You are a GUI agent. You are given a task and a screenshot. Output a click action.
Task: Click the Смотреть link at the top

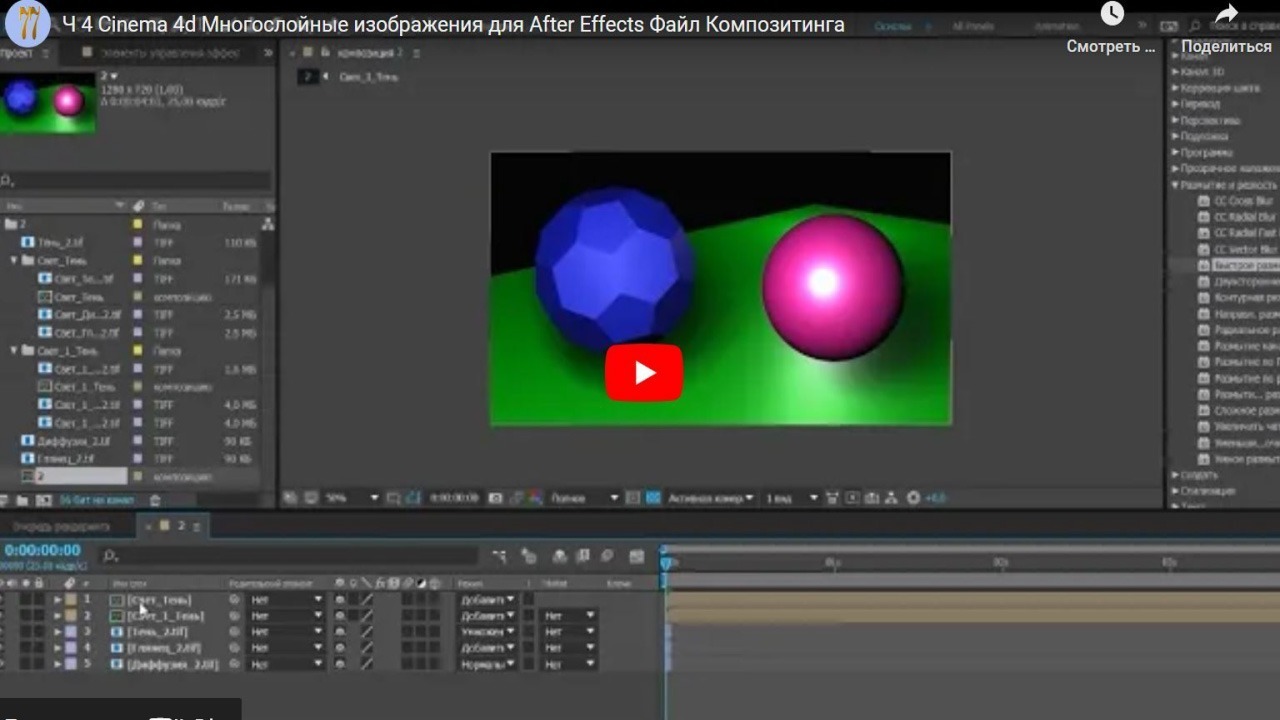pyautogui.click(x=1108, y=47)
